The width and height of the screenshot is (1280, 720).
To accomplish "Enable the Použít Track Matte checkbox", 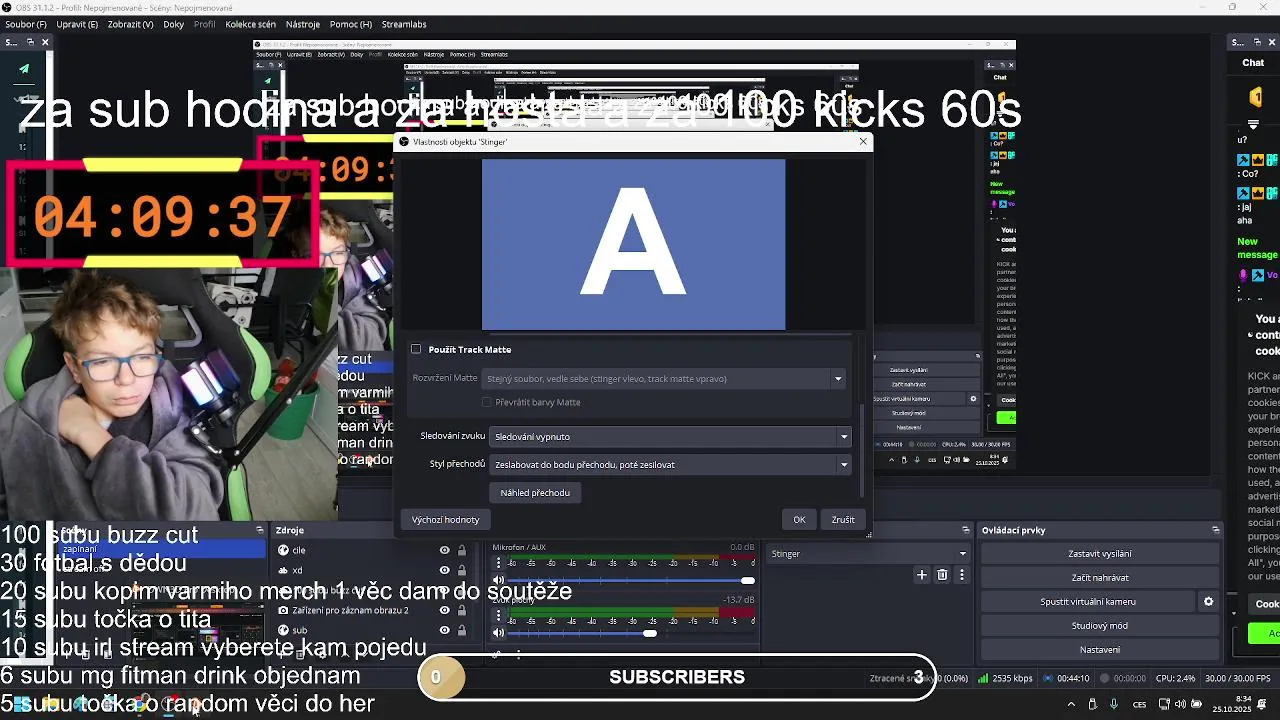I will pos(416,349).
